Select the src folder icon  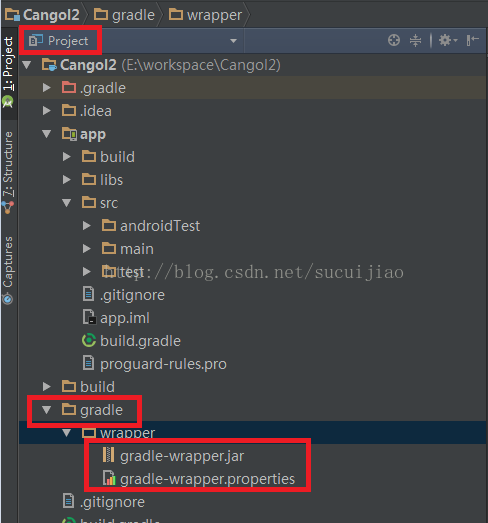click(x=89, y=202)
